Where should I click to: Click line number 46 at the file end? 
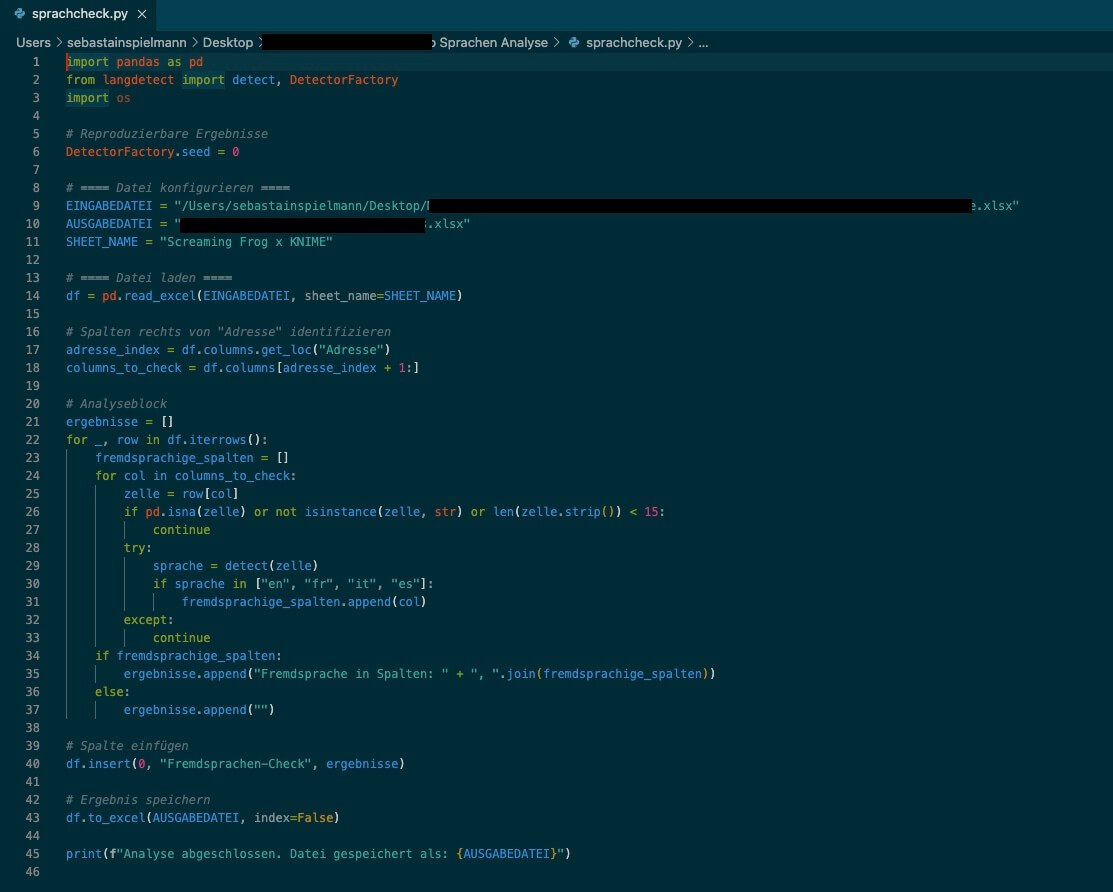[33, 872]
